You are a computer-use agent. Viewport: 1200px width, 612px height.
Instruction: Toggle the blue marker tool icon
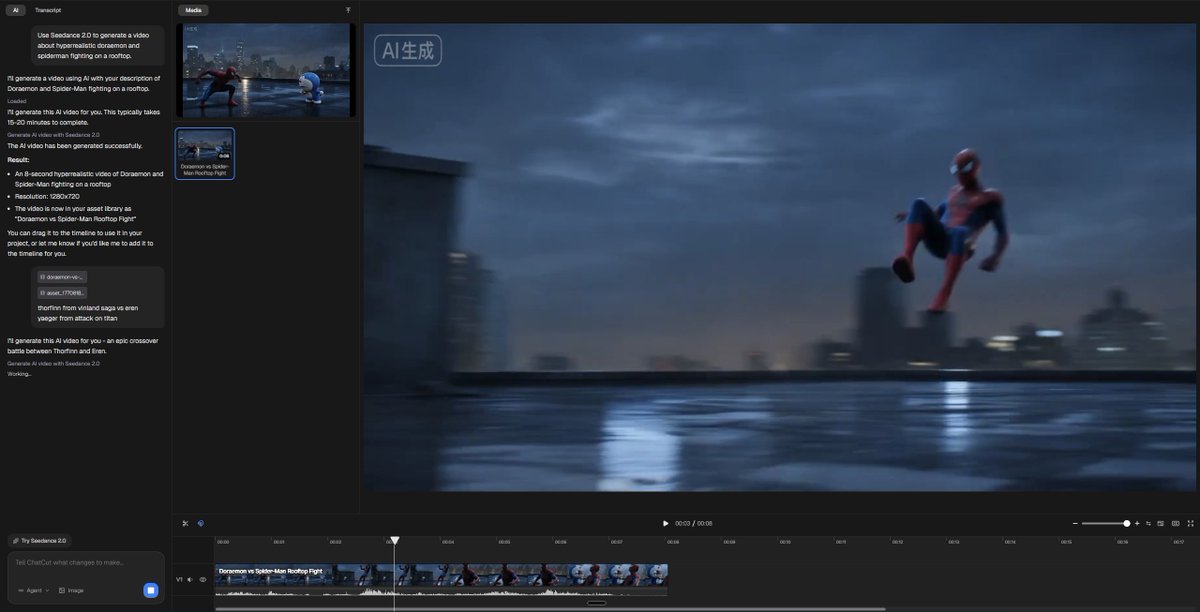(x=200, y=523)
